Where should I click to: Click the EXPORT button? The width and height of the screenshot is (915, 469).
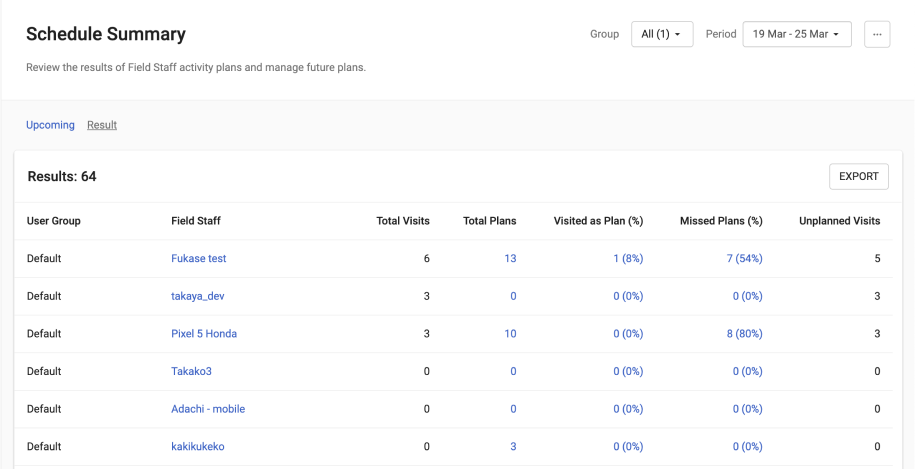click(858, 176)
